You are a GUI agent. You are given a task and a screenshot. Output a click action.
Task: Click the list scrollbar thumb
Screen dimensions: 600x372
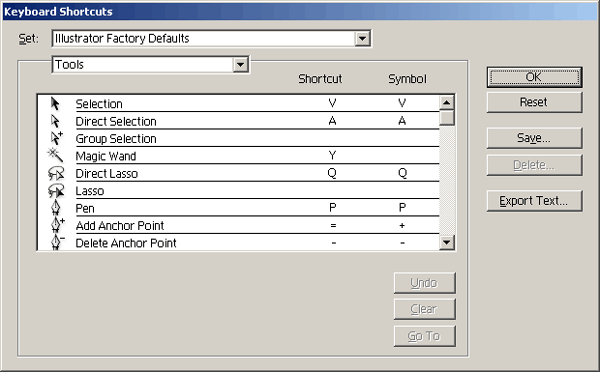coord(447,117)
